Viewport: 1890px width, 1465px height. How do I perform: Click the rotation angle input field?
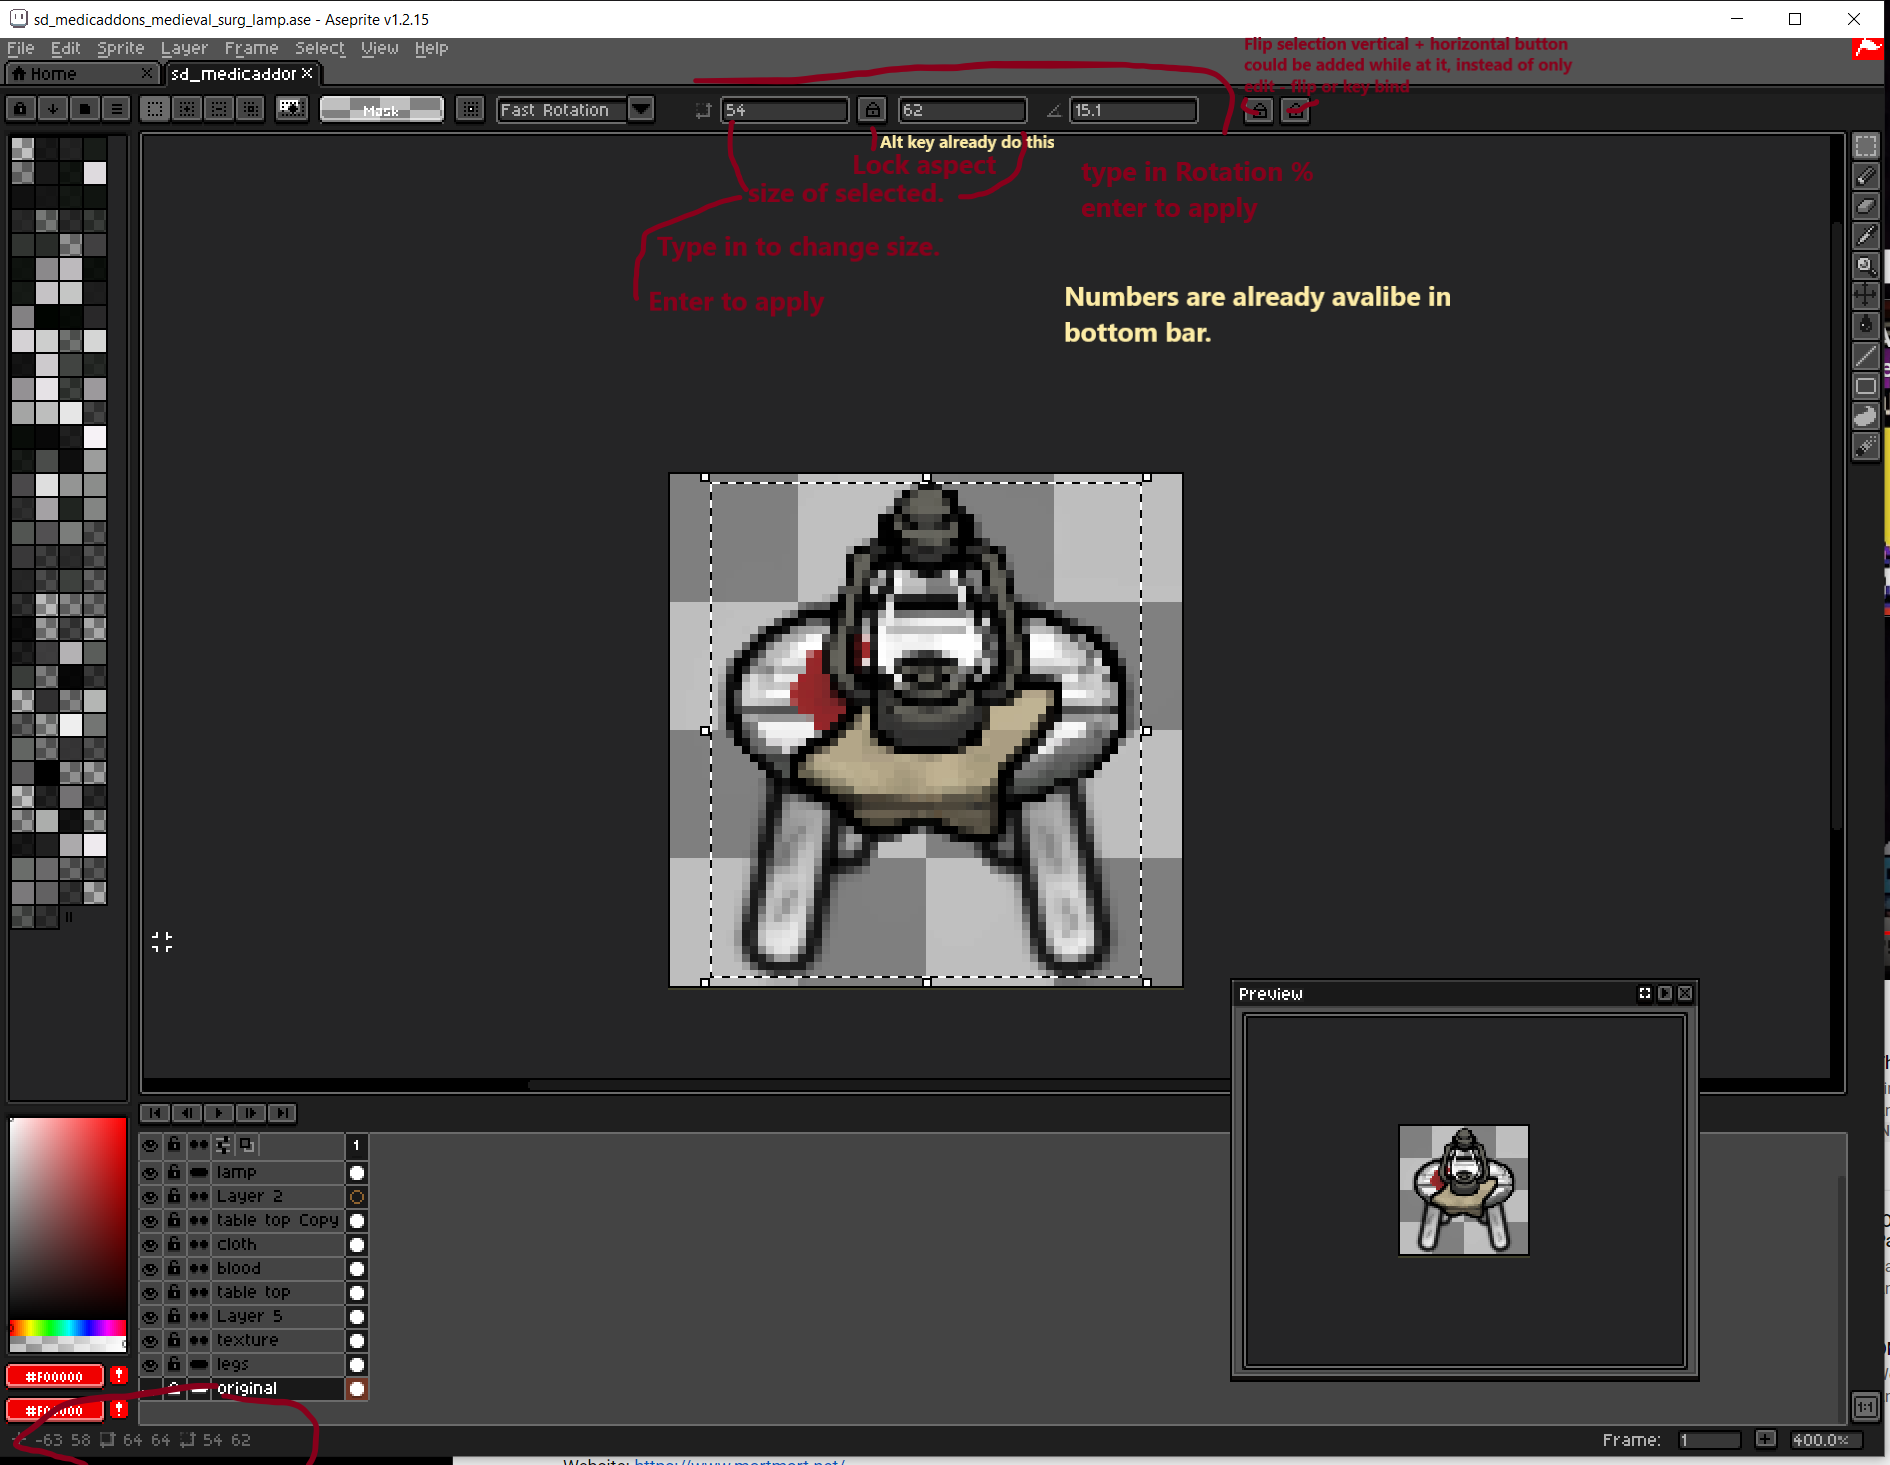pyautogui.click(x=1133, y=110)
